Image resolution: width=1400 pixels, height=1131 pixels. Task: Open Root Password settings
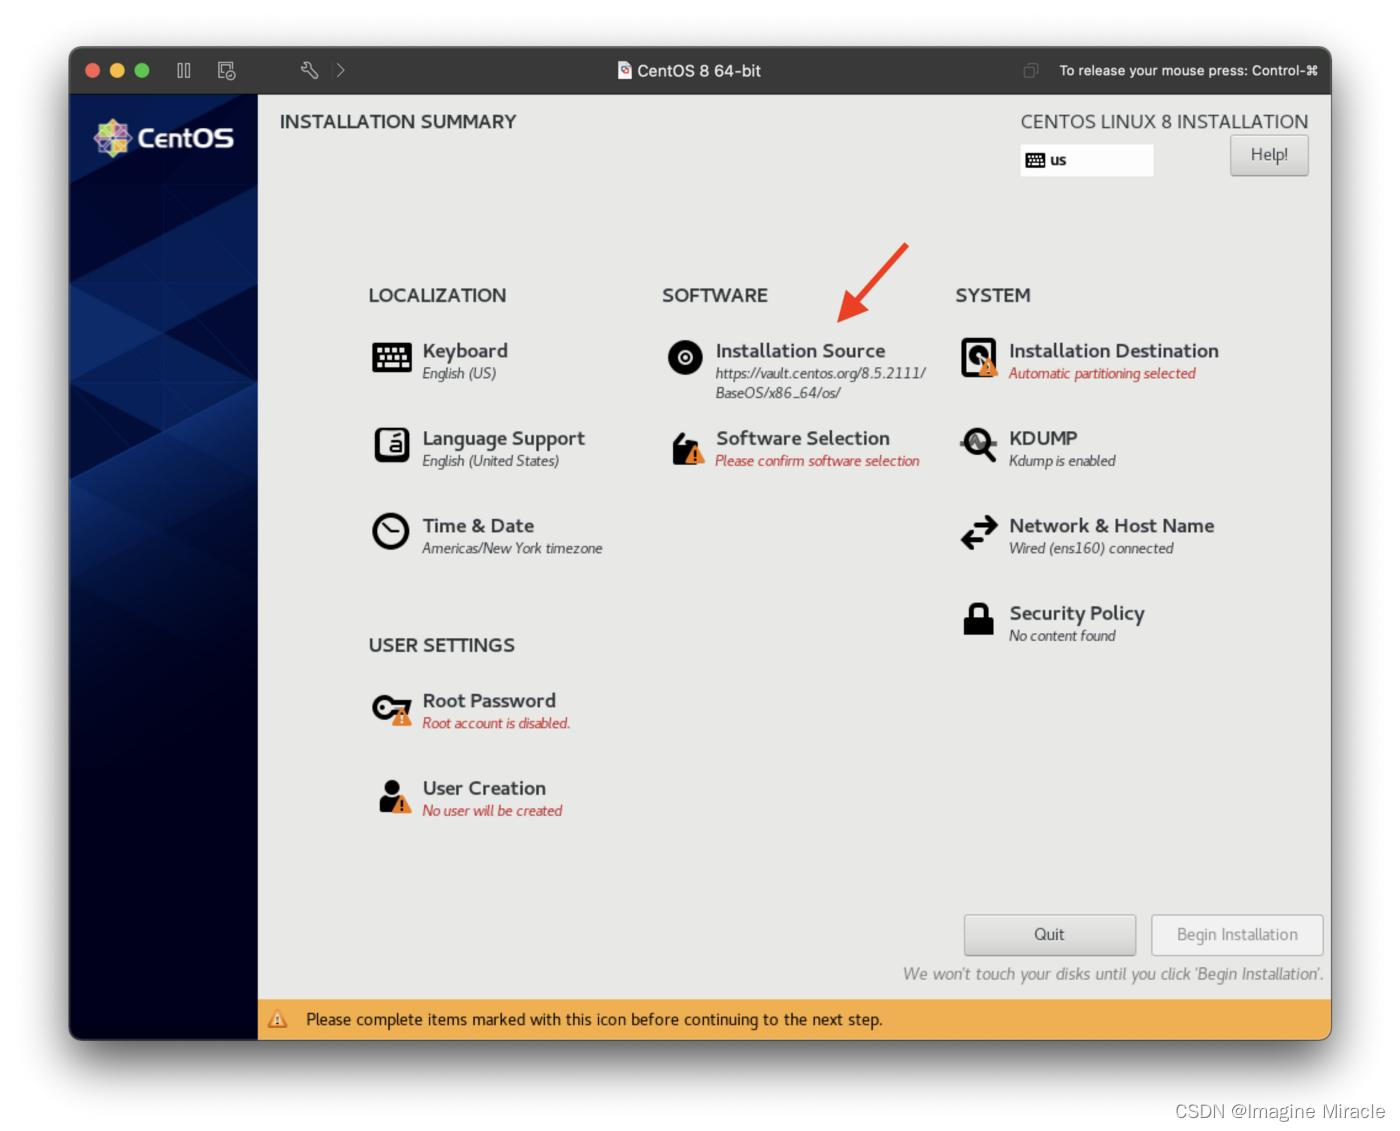(x=489, y=700)
